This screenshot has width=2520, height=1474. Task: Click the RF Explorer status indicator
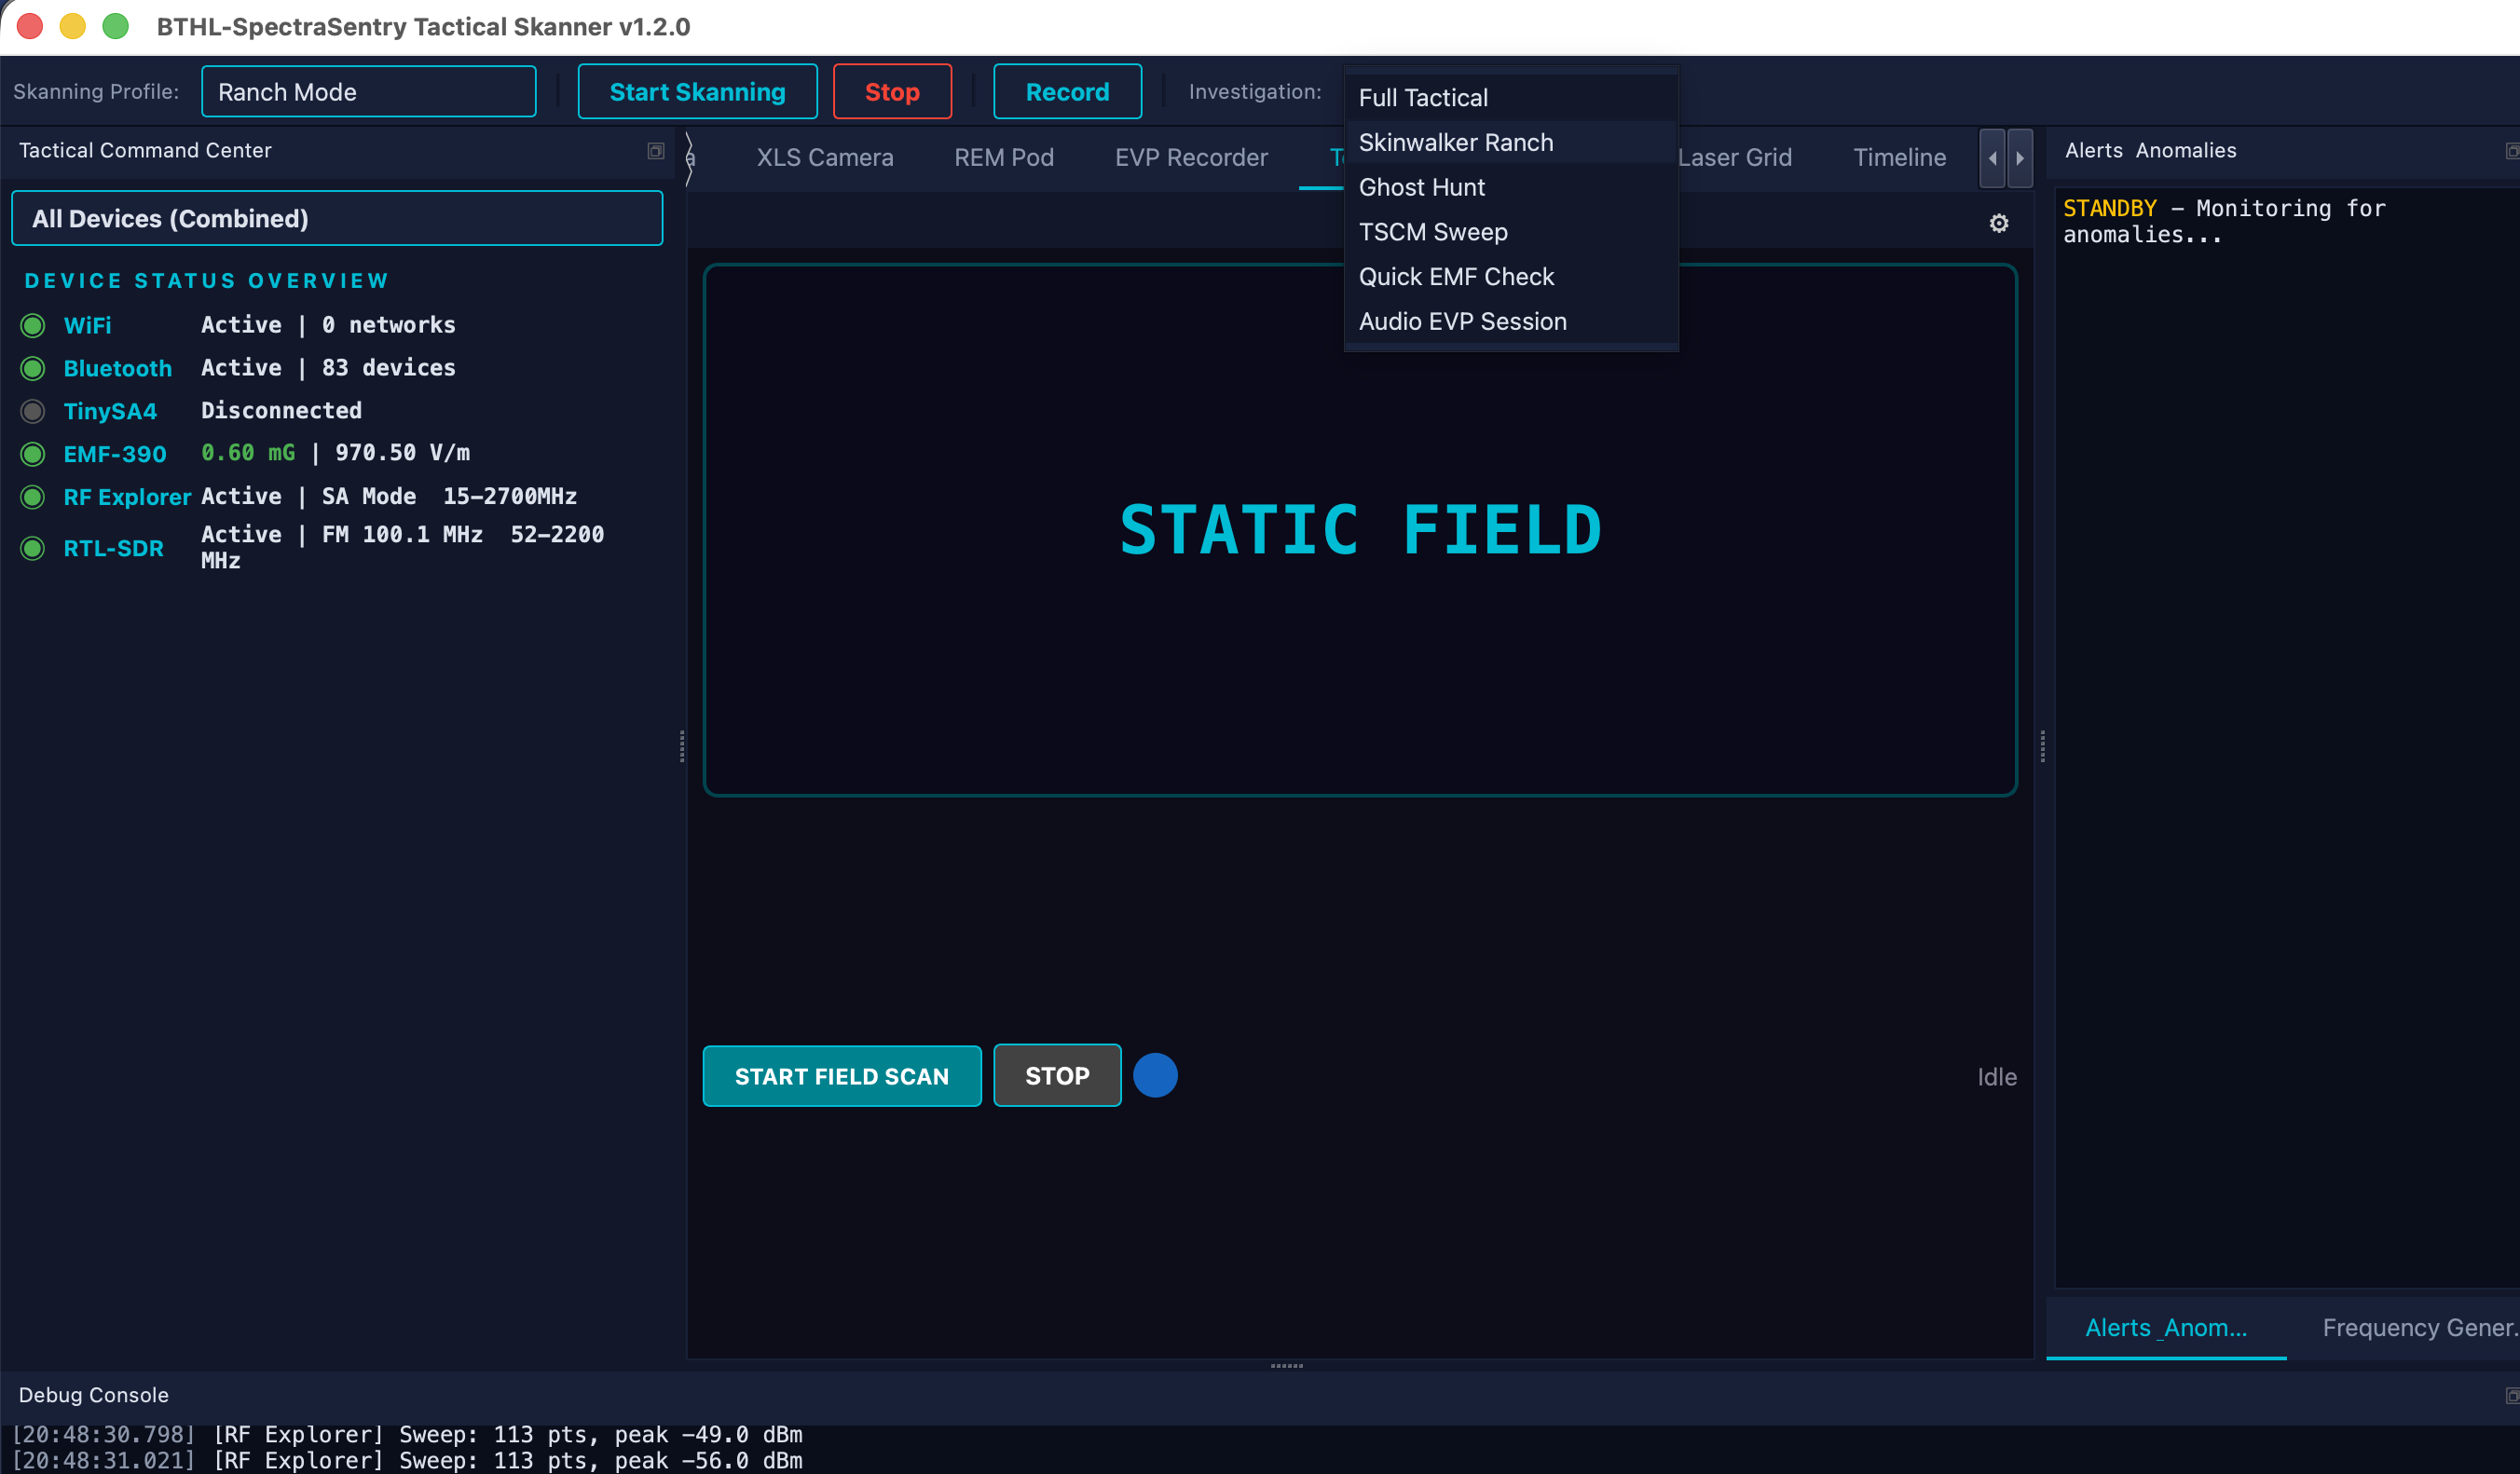click(33, 497)
